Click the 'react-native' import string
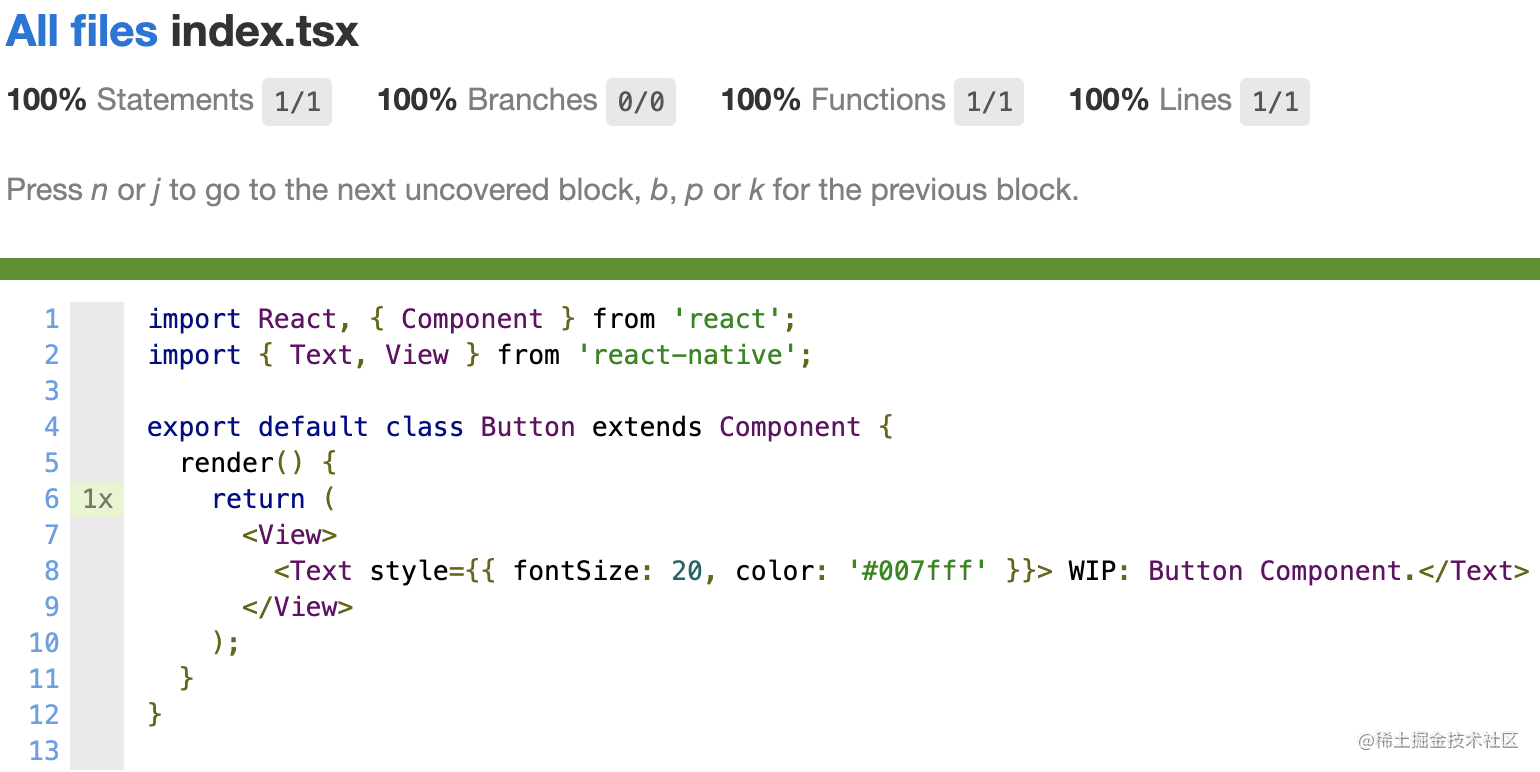This screenshot has width=1540, height=772. coord(688,355)
